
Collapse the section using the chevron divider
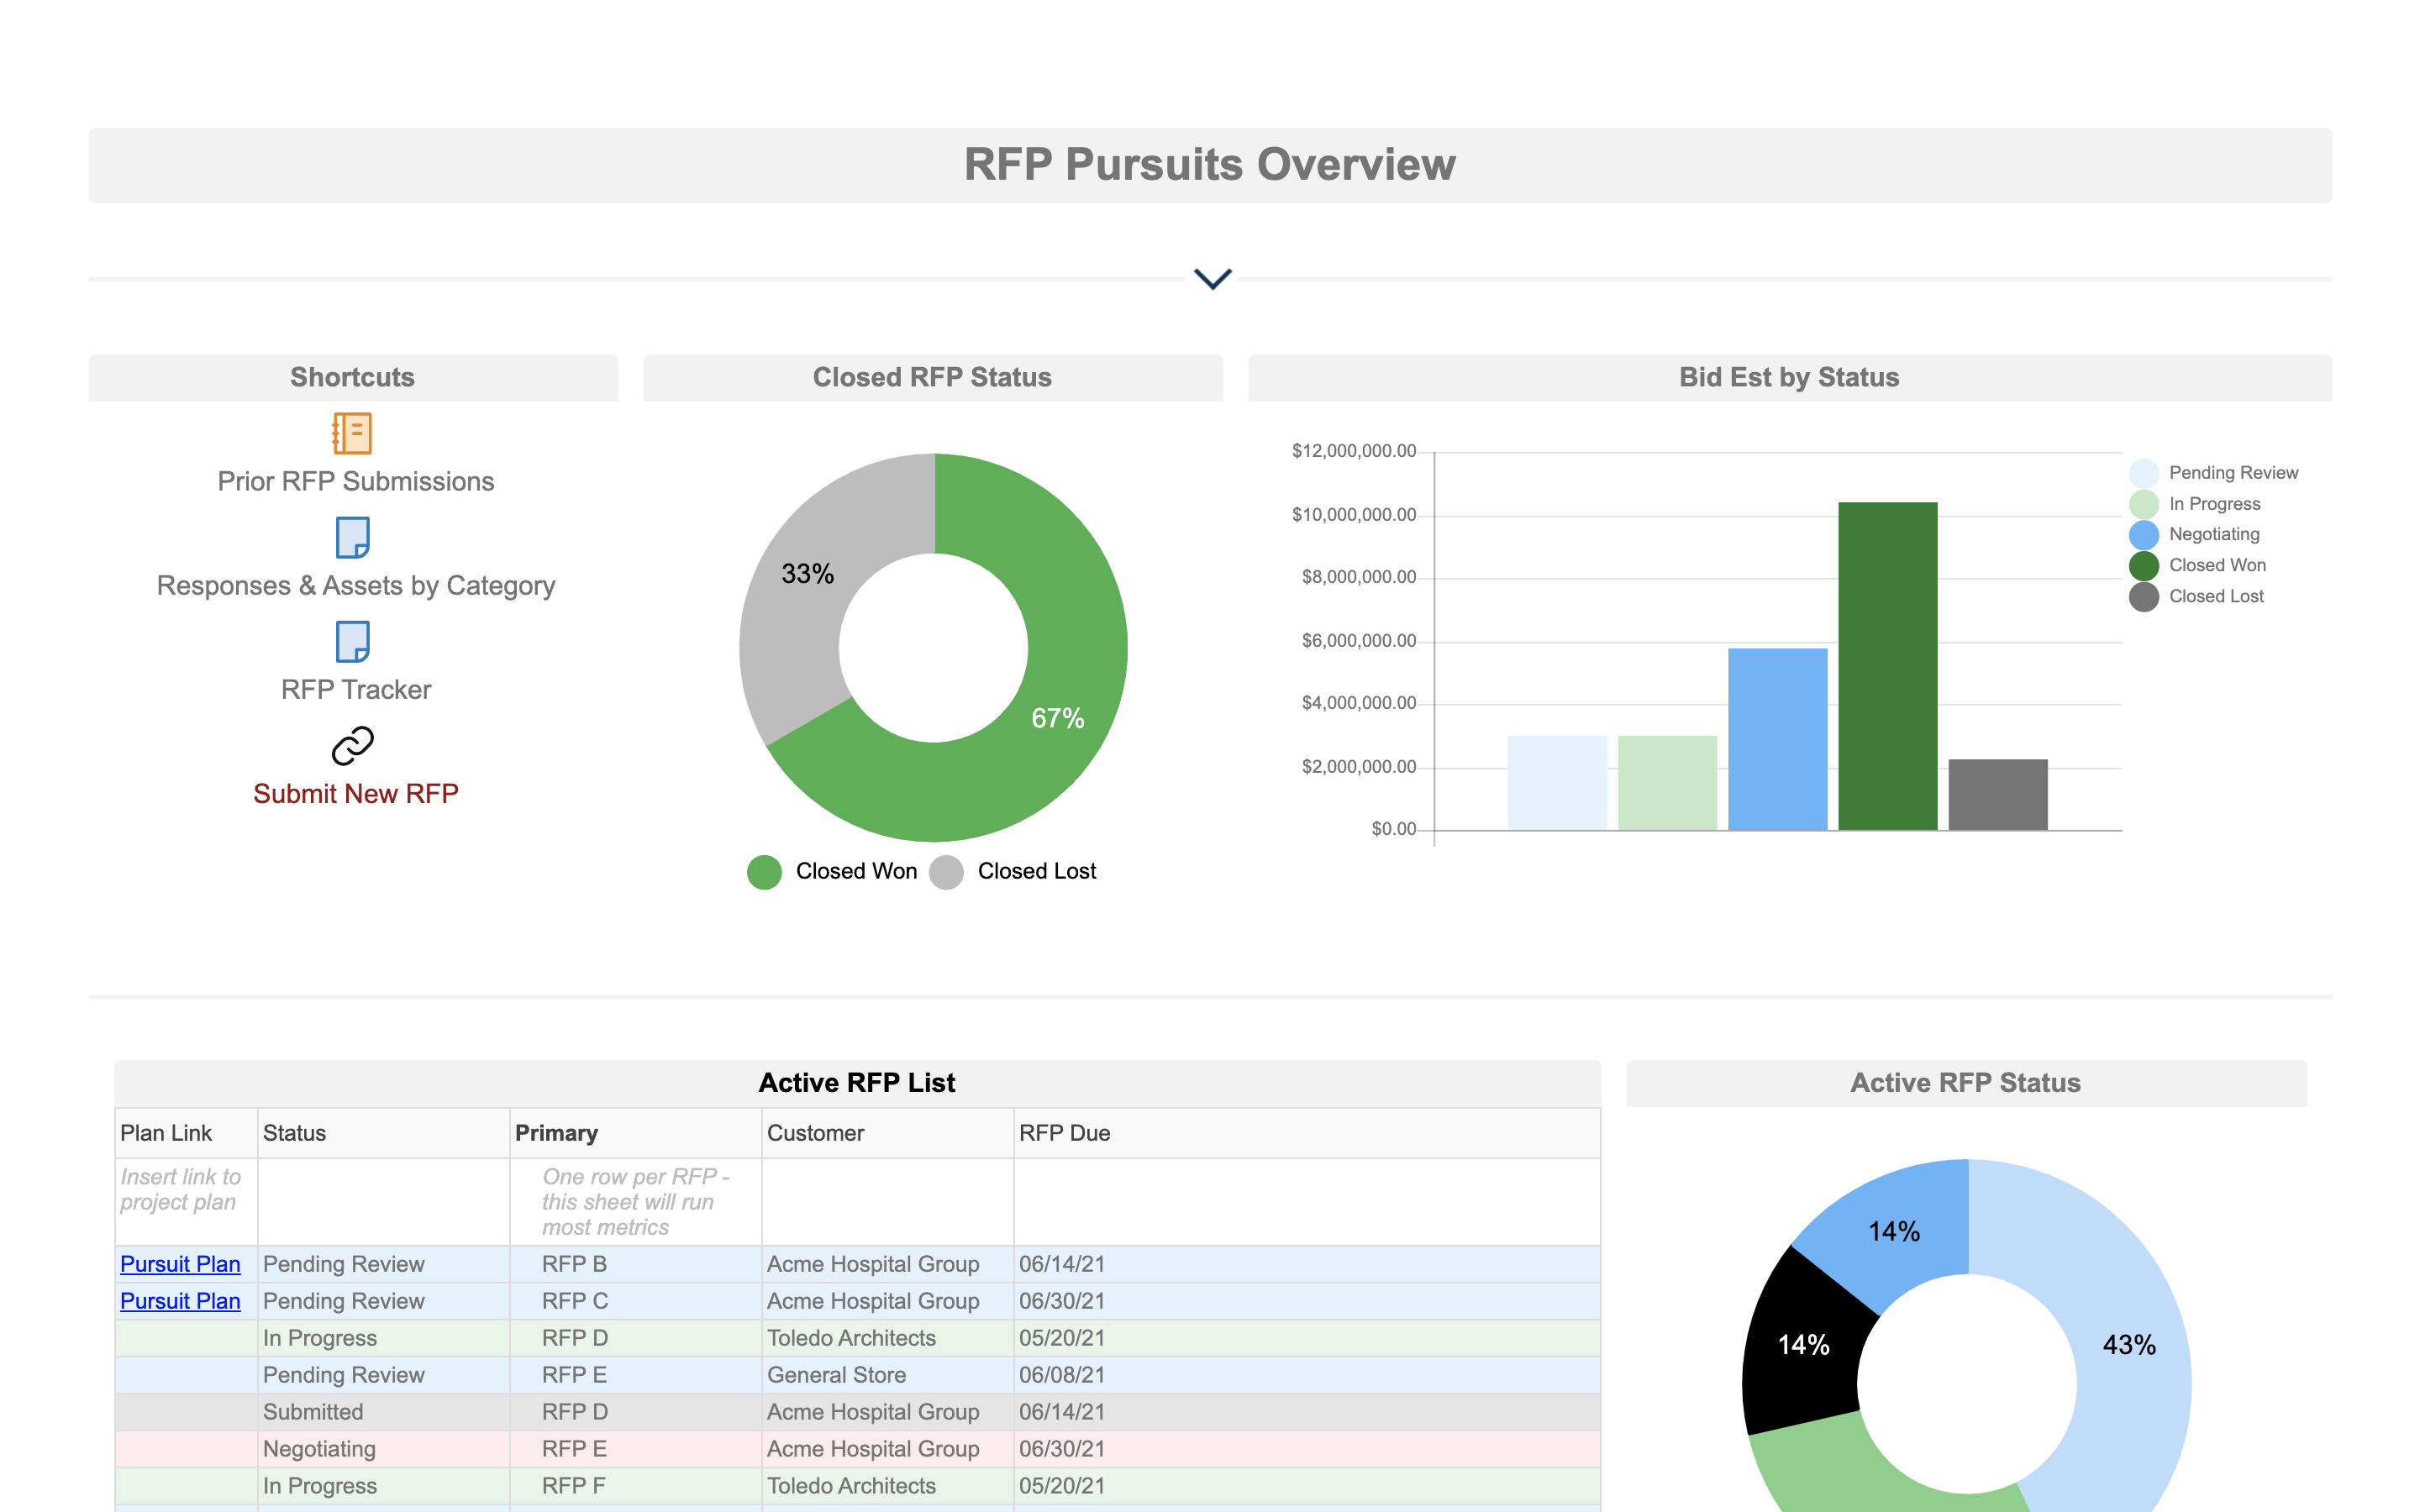(x=1212, y=278)
